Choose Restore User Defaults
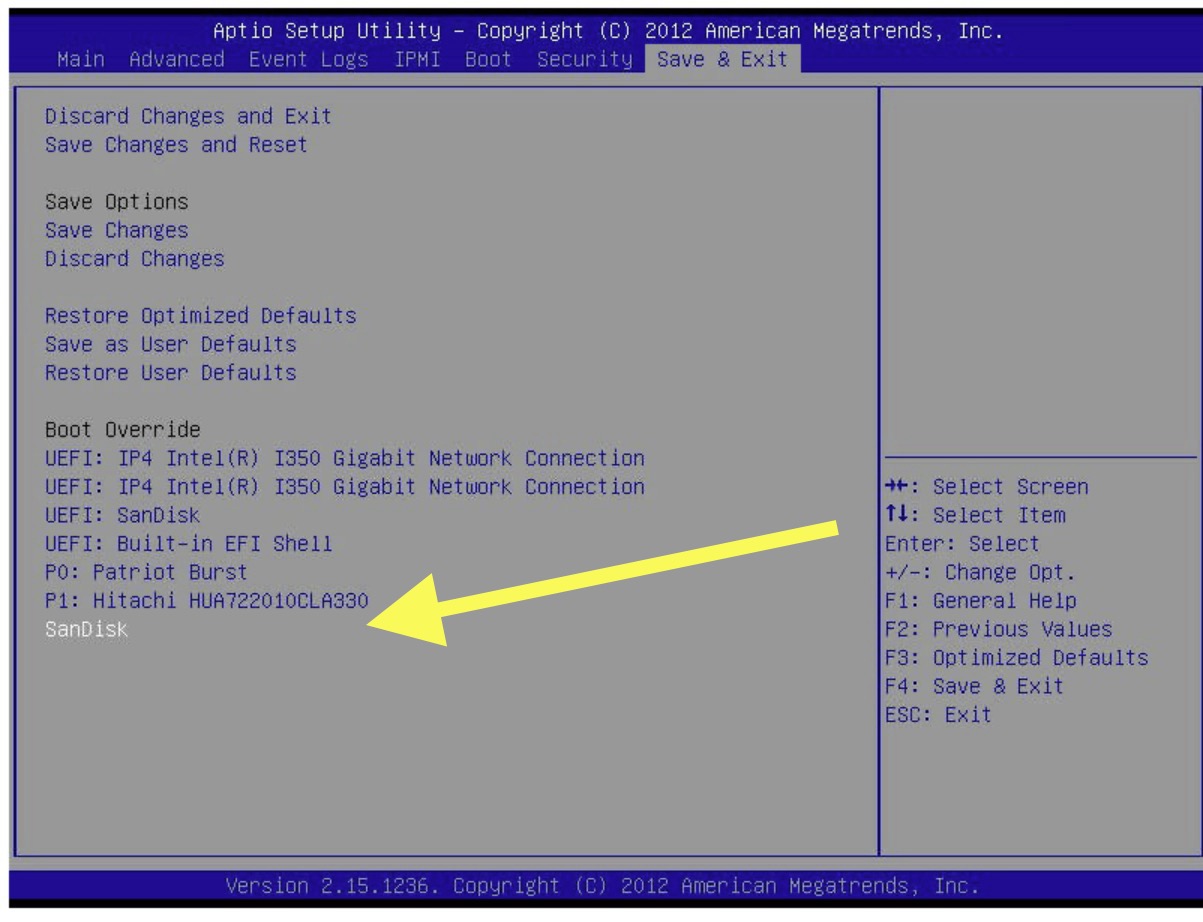1203x922 pixels. (170, 373)
